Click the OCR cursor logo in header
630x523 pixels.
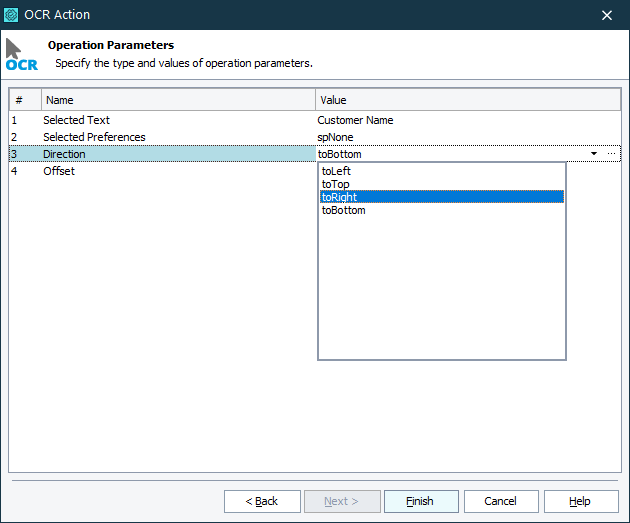pos(20,54)
